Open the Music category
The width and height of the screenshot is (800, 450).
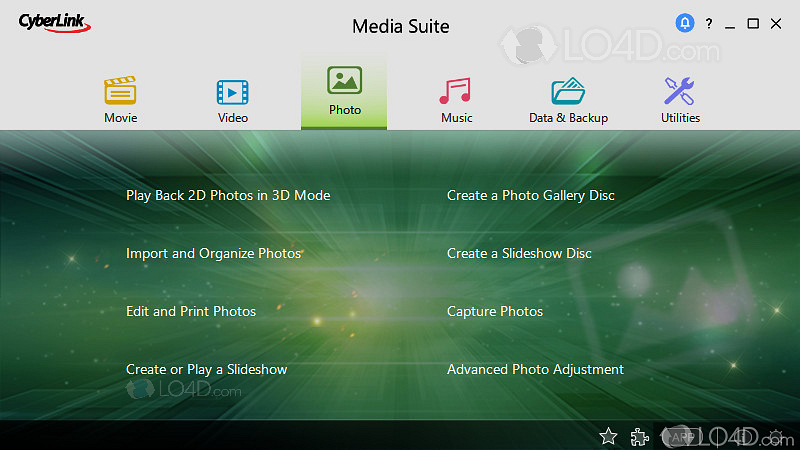(456, 101)
